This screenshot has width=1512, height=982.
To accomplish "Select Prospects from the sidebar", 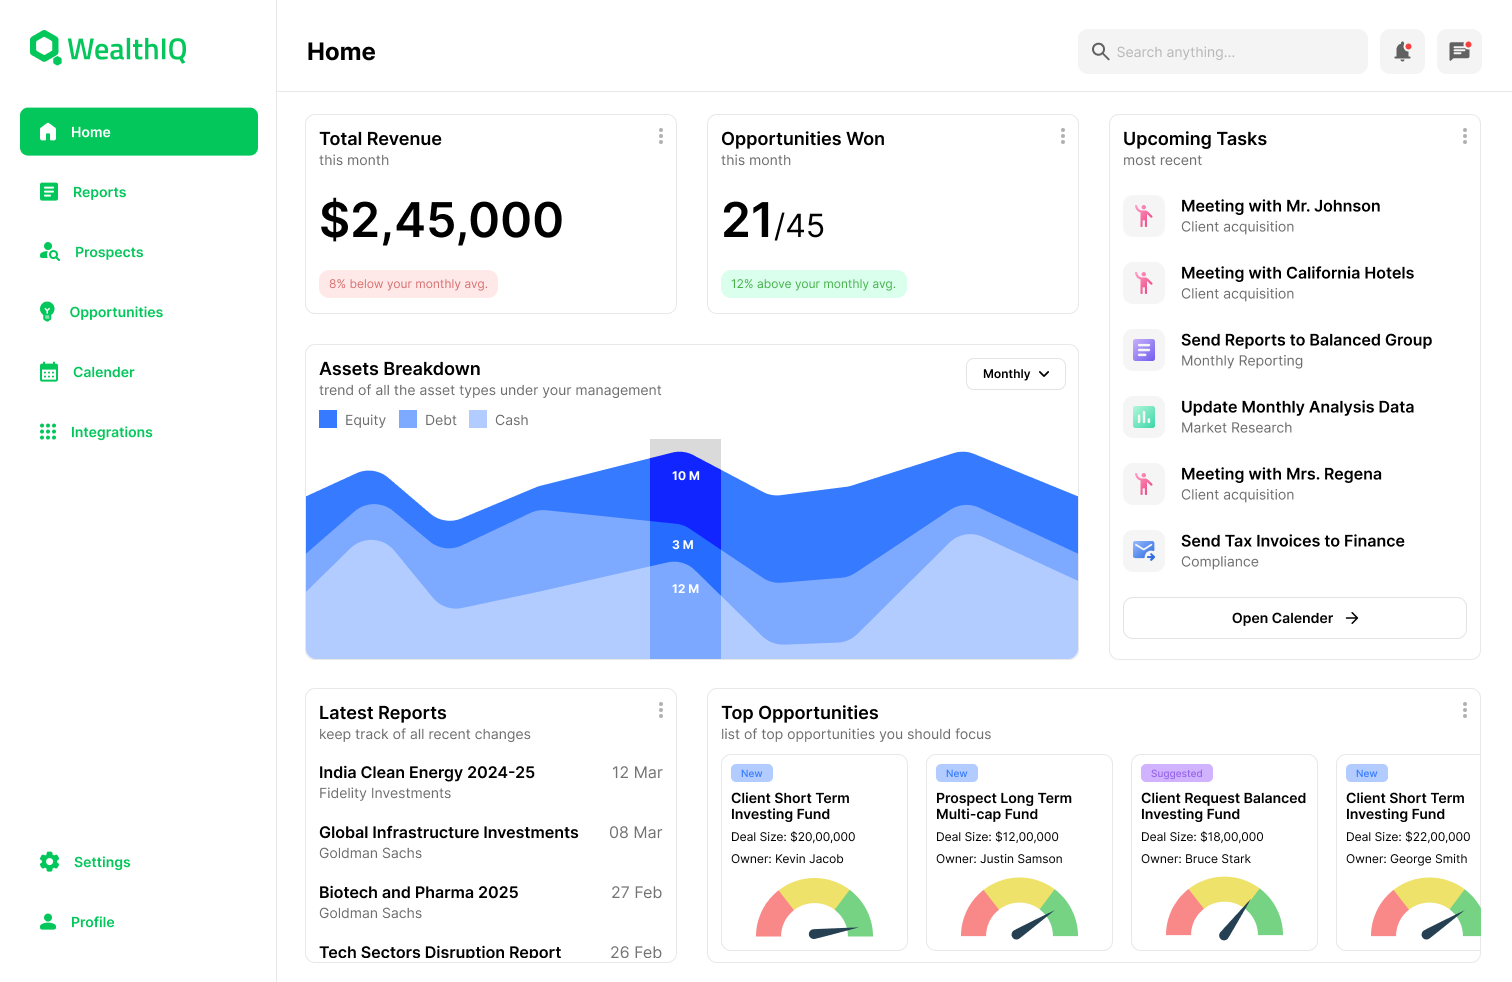I will tap(108, 251).
